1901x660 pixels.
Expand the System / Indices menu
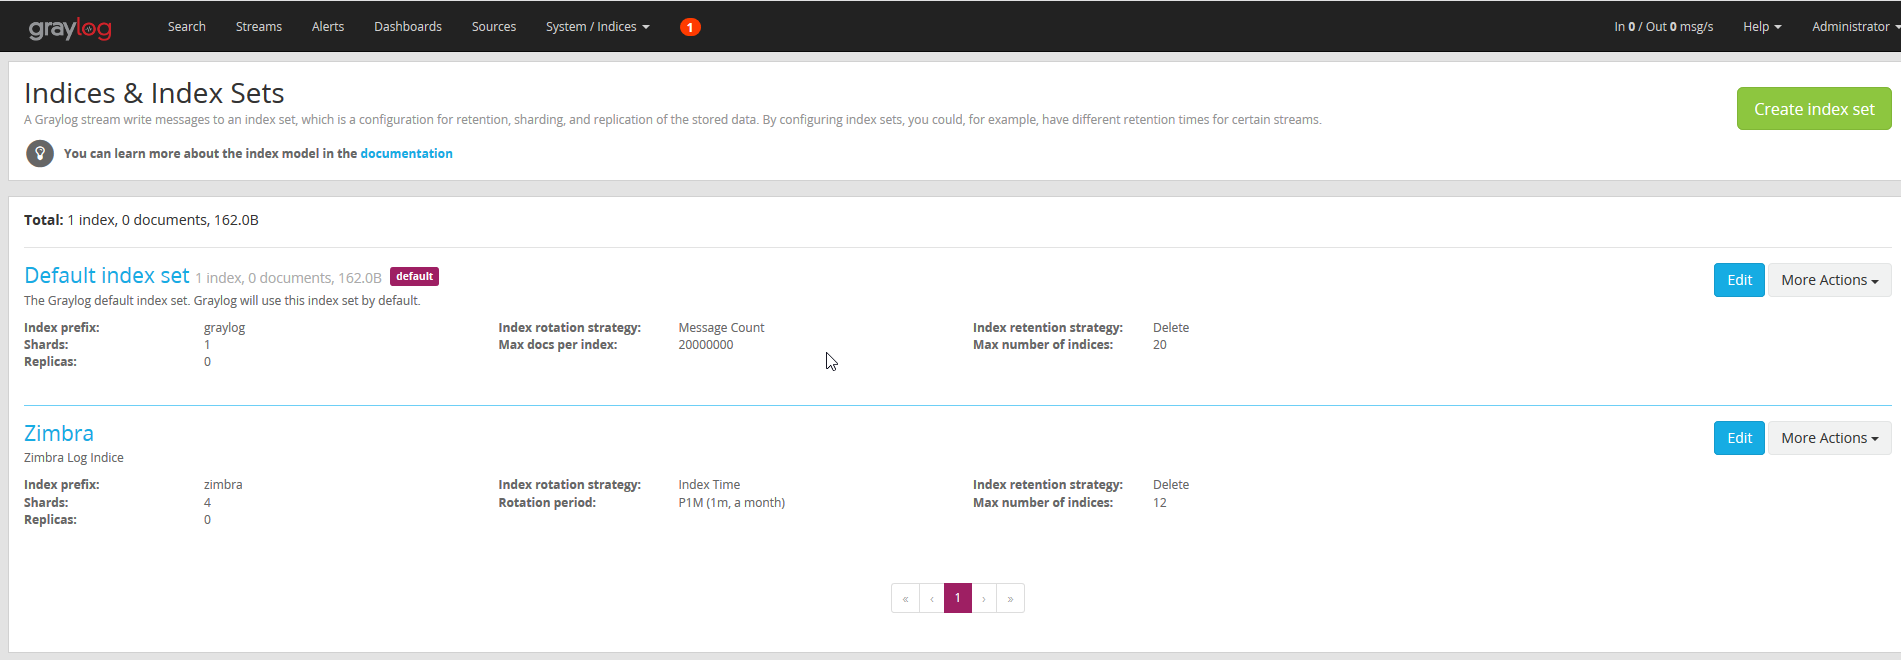click(x=598, y=27)
